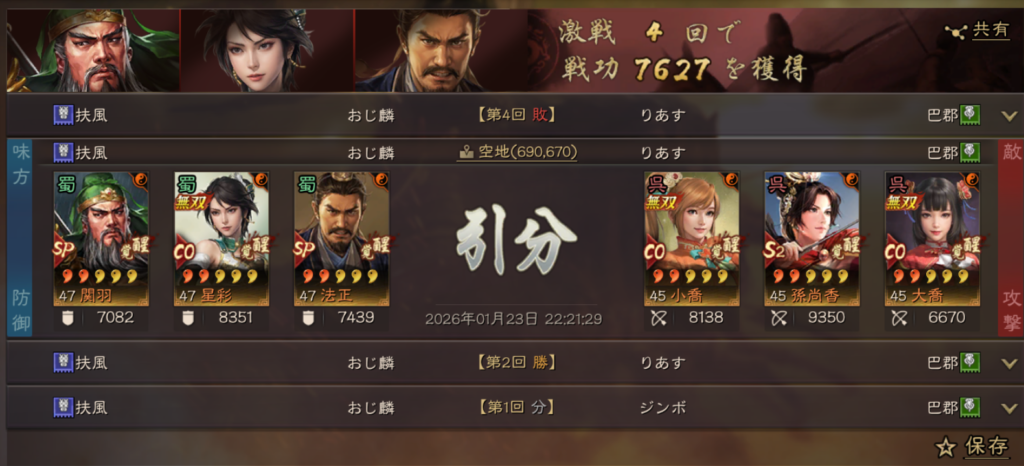This screenshot has width=1024, height=466.
Task: Click the 保存 star icon
Action: (945, 448)
